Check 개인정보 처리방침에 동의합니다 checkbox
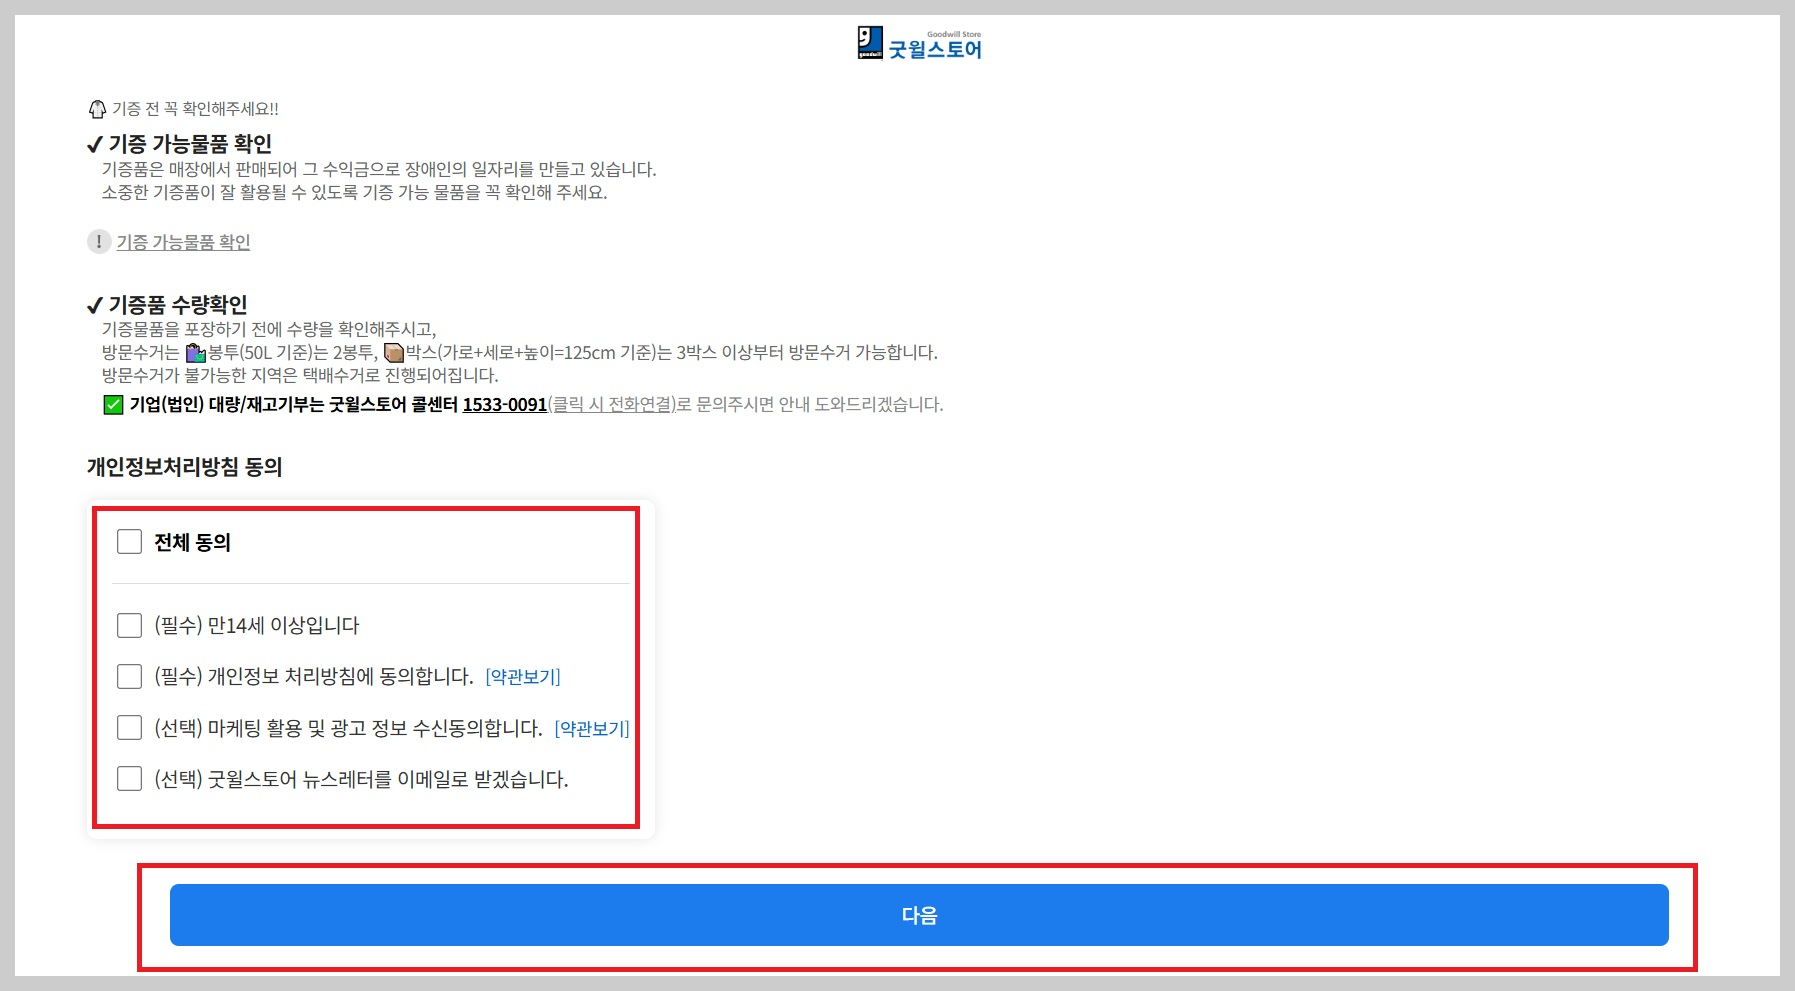1795x991 pixels. click(130, 677)
